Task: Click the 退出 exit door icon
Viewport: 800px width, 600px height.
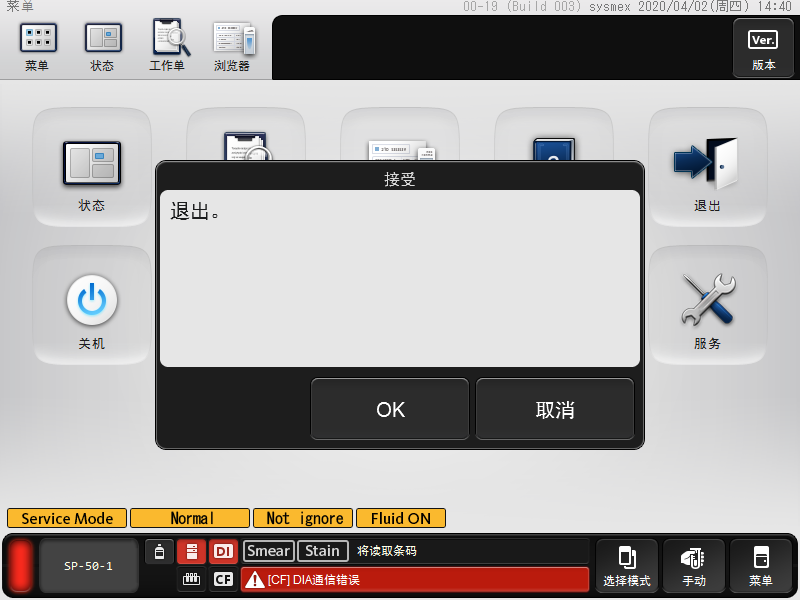Action: (x=707, y=168)
